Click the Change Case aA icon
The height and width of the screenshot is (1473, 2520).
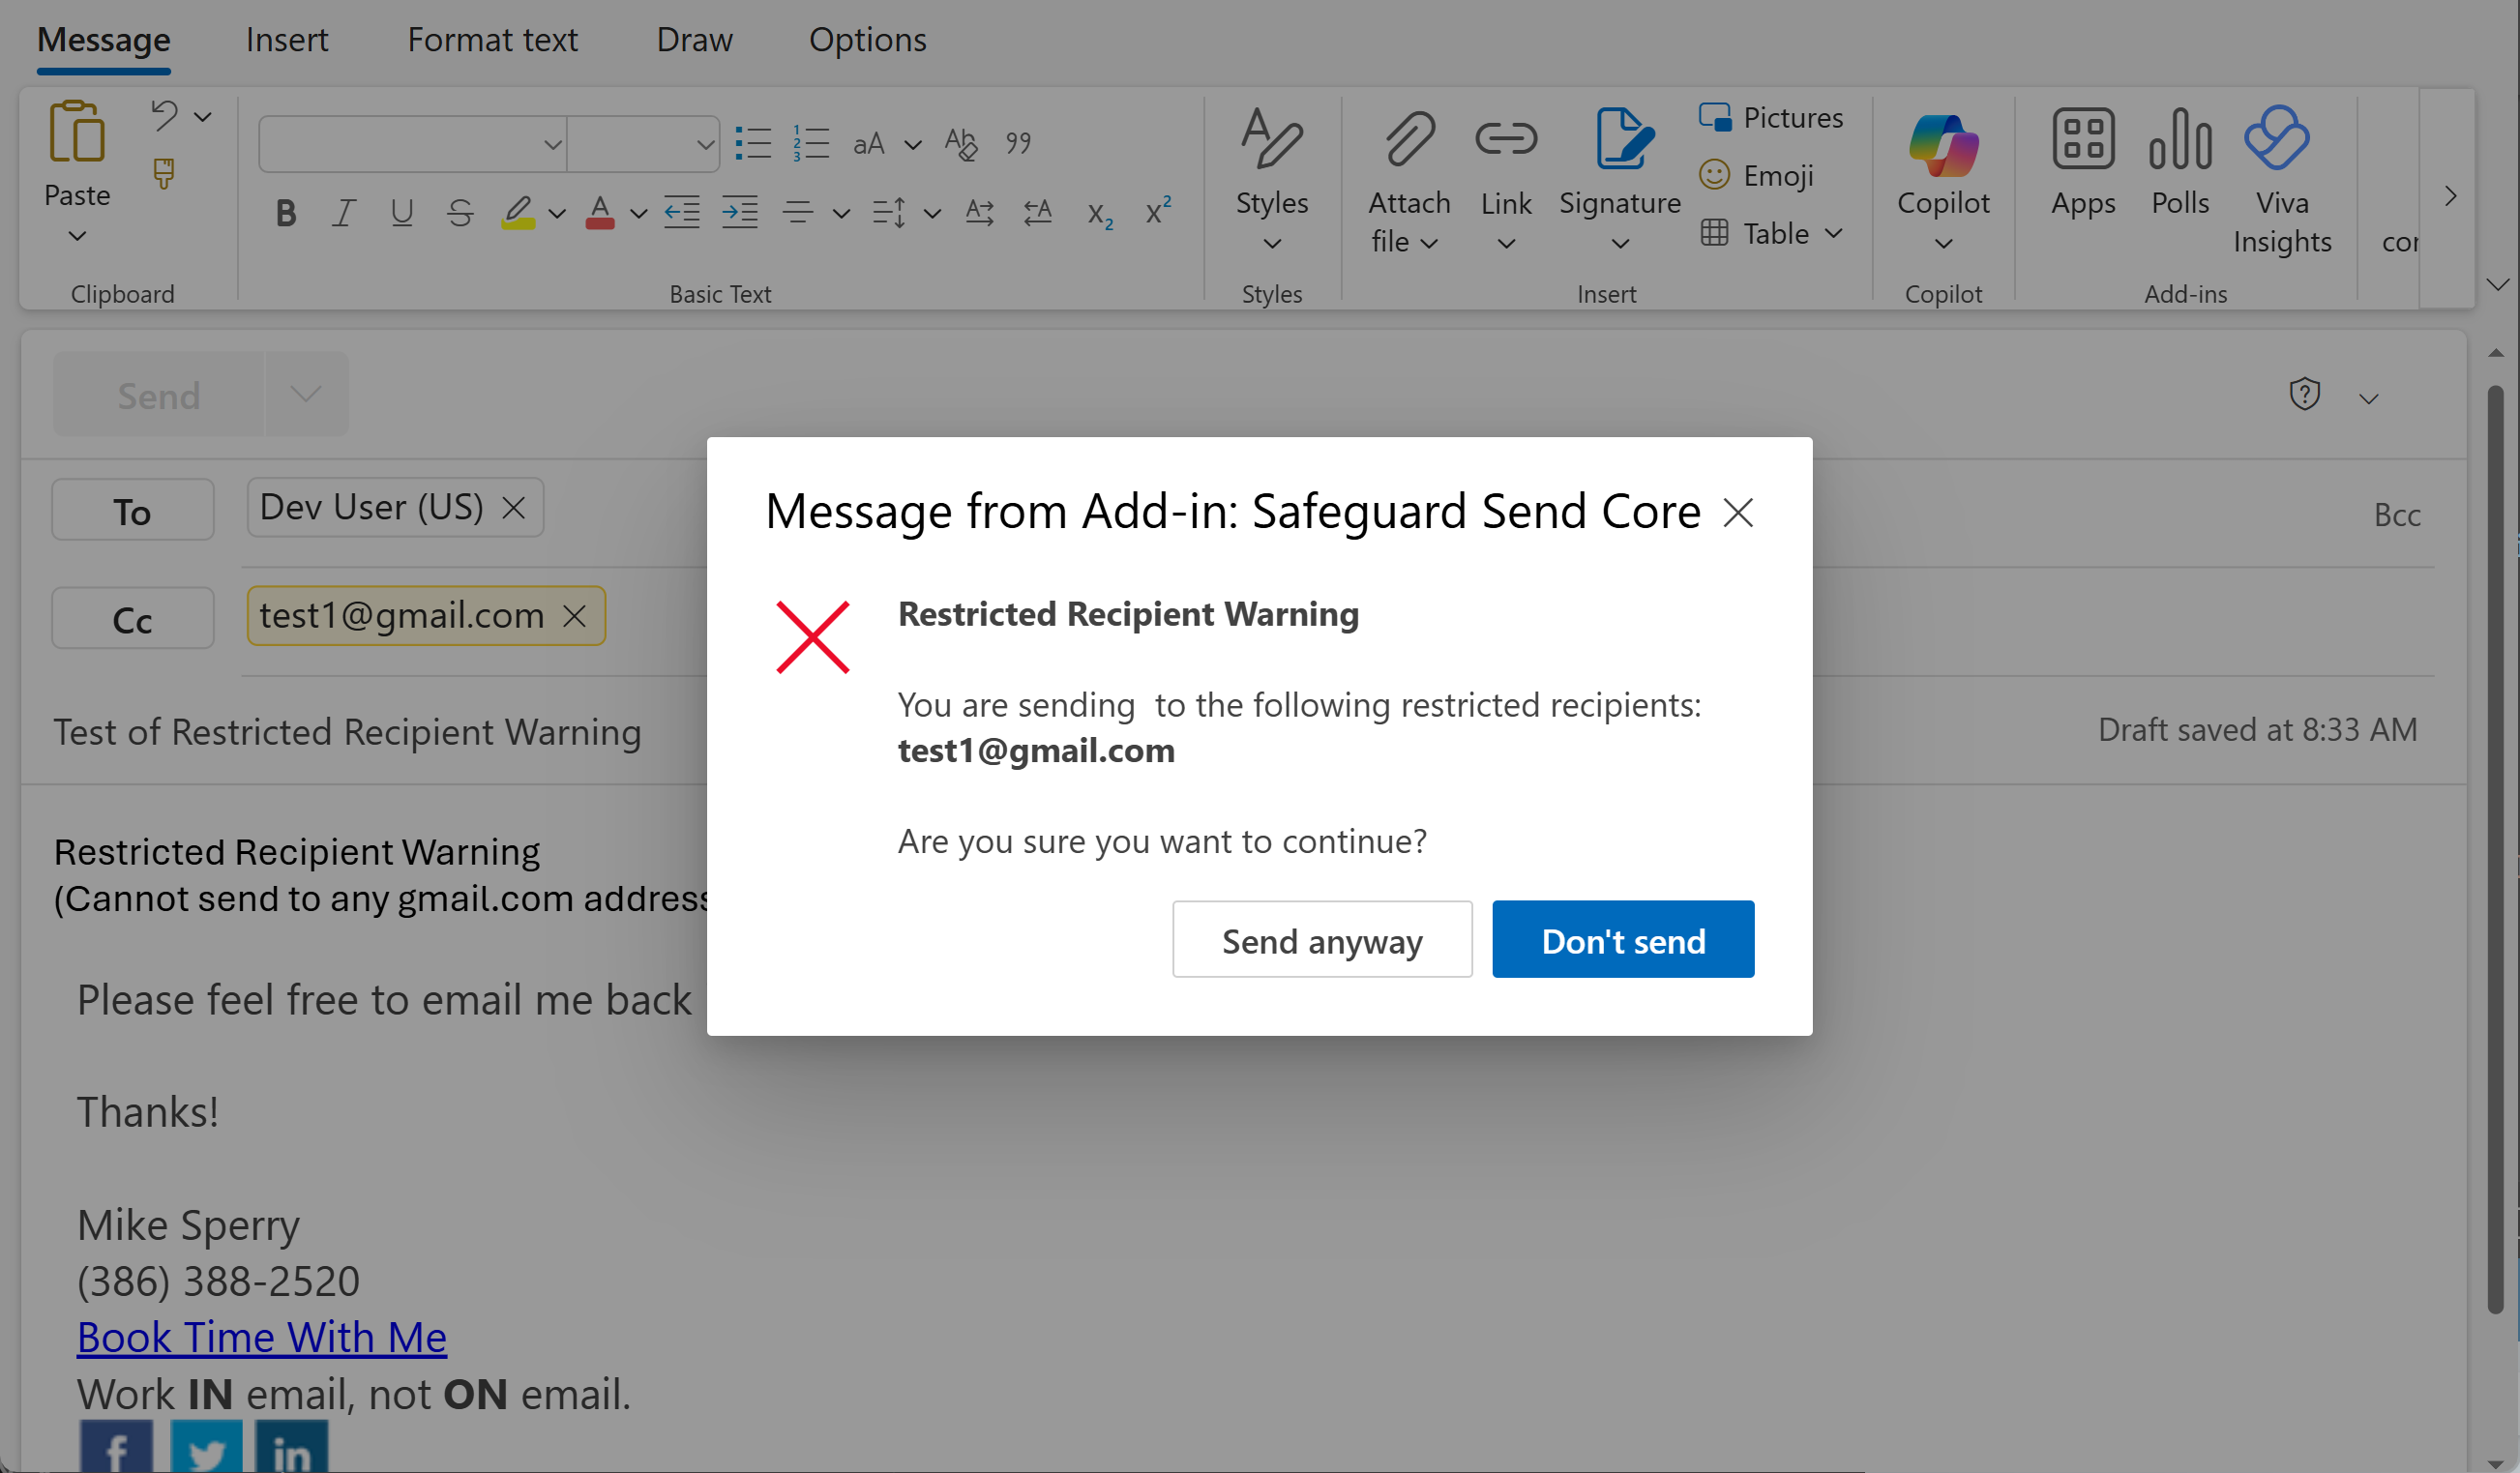tap(869, 144)
